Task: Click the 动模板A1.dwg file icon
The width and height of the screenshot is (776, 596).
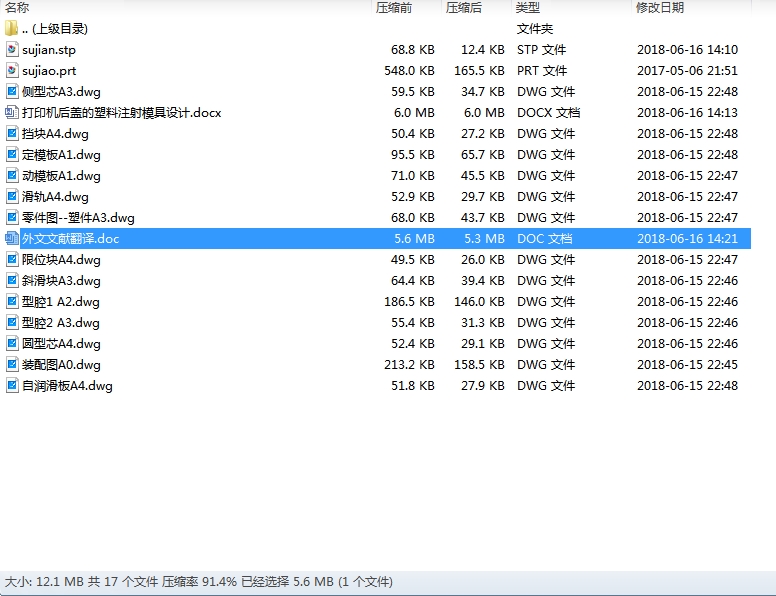Action: pos(12,176)
